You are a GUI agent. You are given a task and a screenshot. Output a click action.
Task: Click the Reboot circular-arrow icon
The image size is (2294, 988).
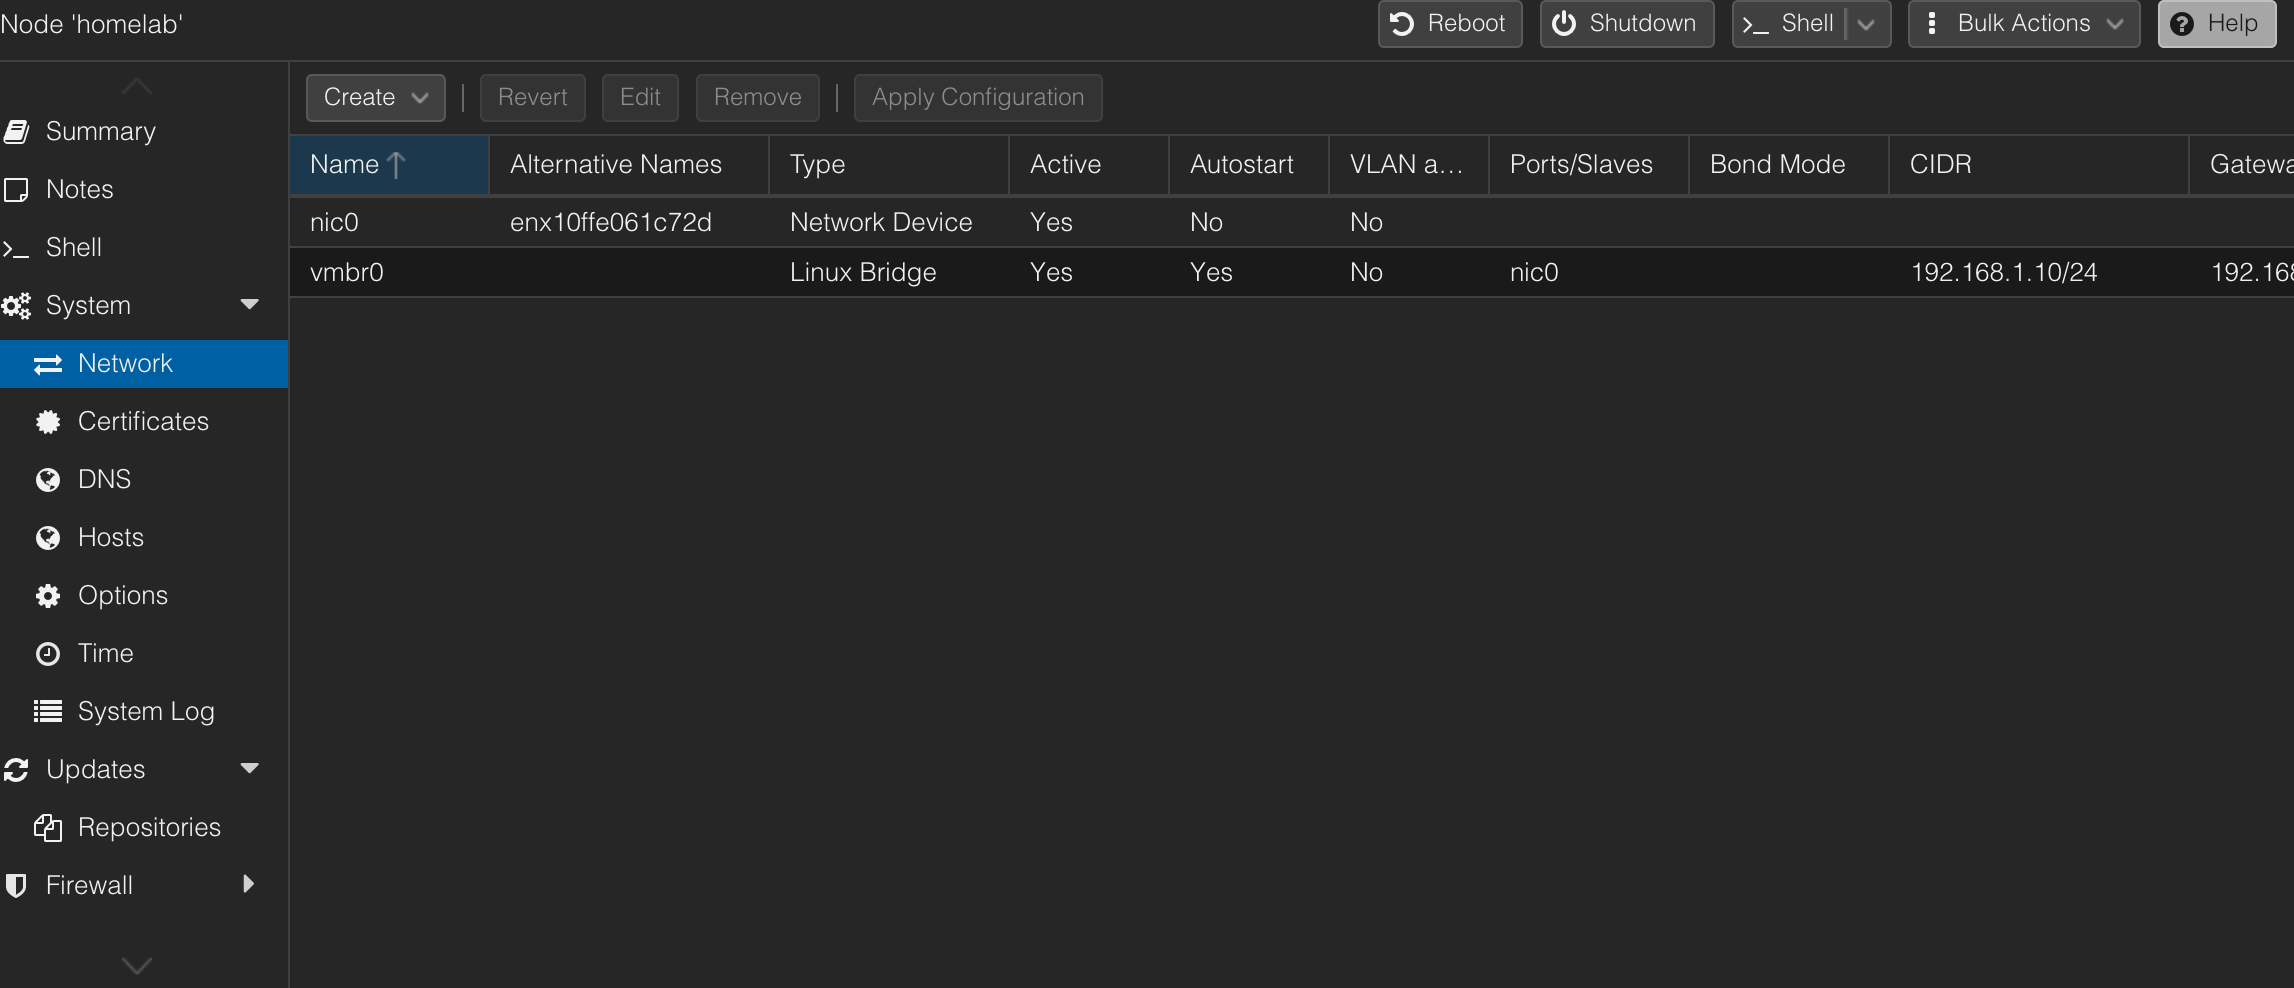click(1403, 24)
